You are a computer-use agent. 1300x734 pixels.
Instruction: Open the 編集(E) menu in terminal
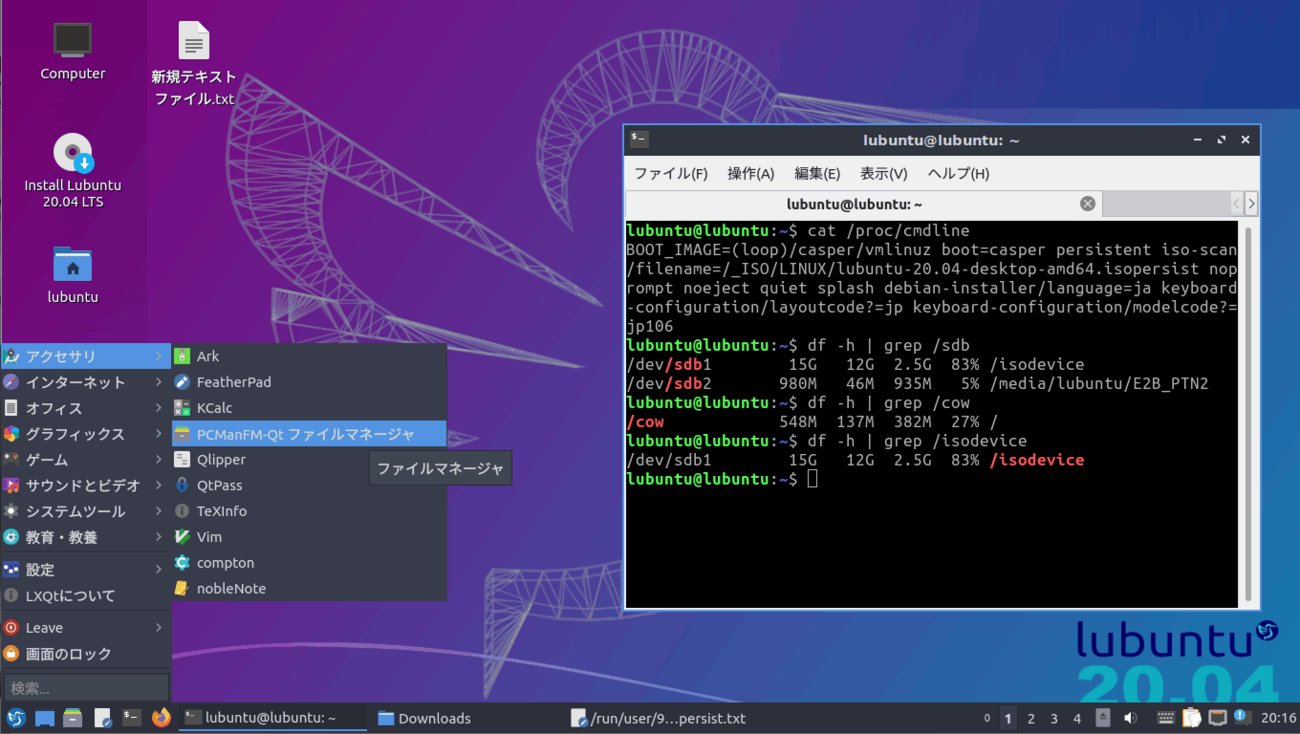click(816, 173)
